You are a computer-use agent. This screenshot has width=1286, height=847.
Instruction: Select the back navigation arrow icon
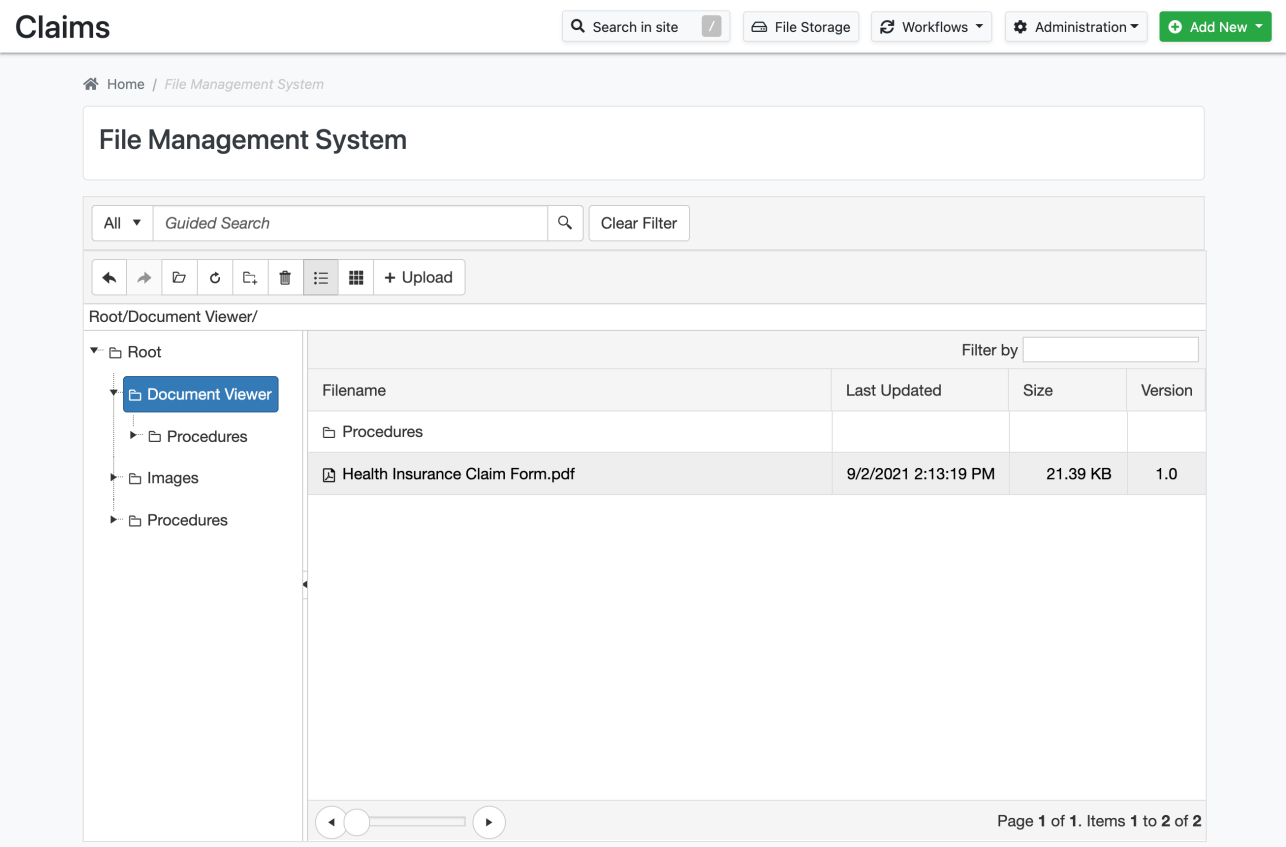[109, 277]
